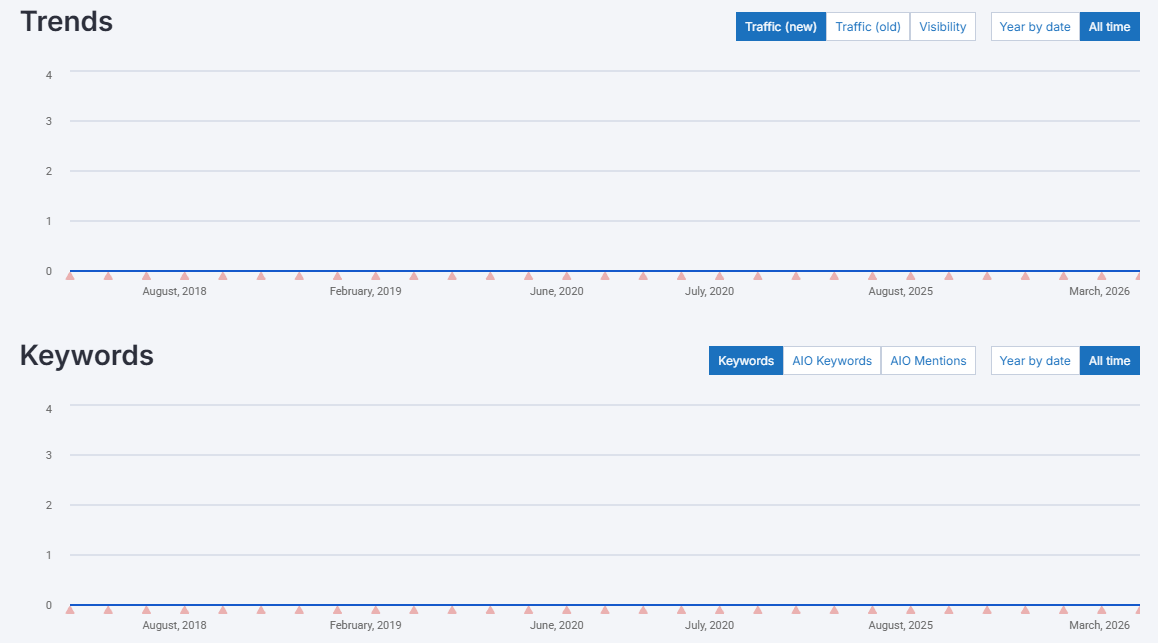Choose Year by date for Trends
Viewport: 1158px width, 643px height.
[x=1035, y=27]
